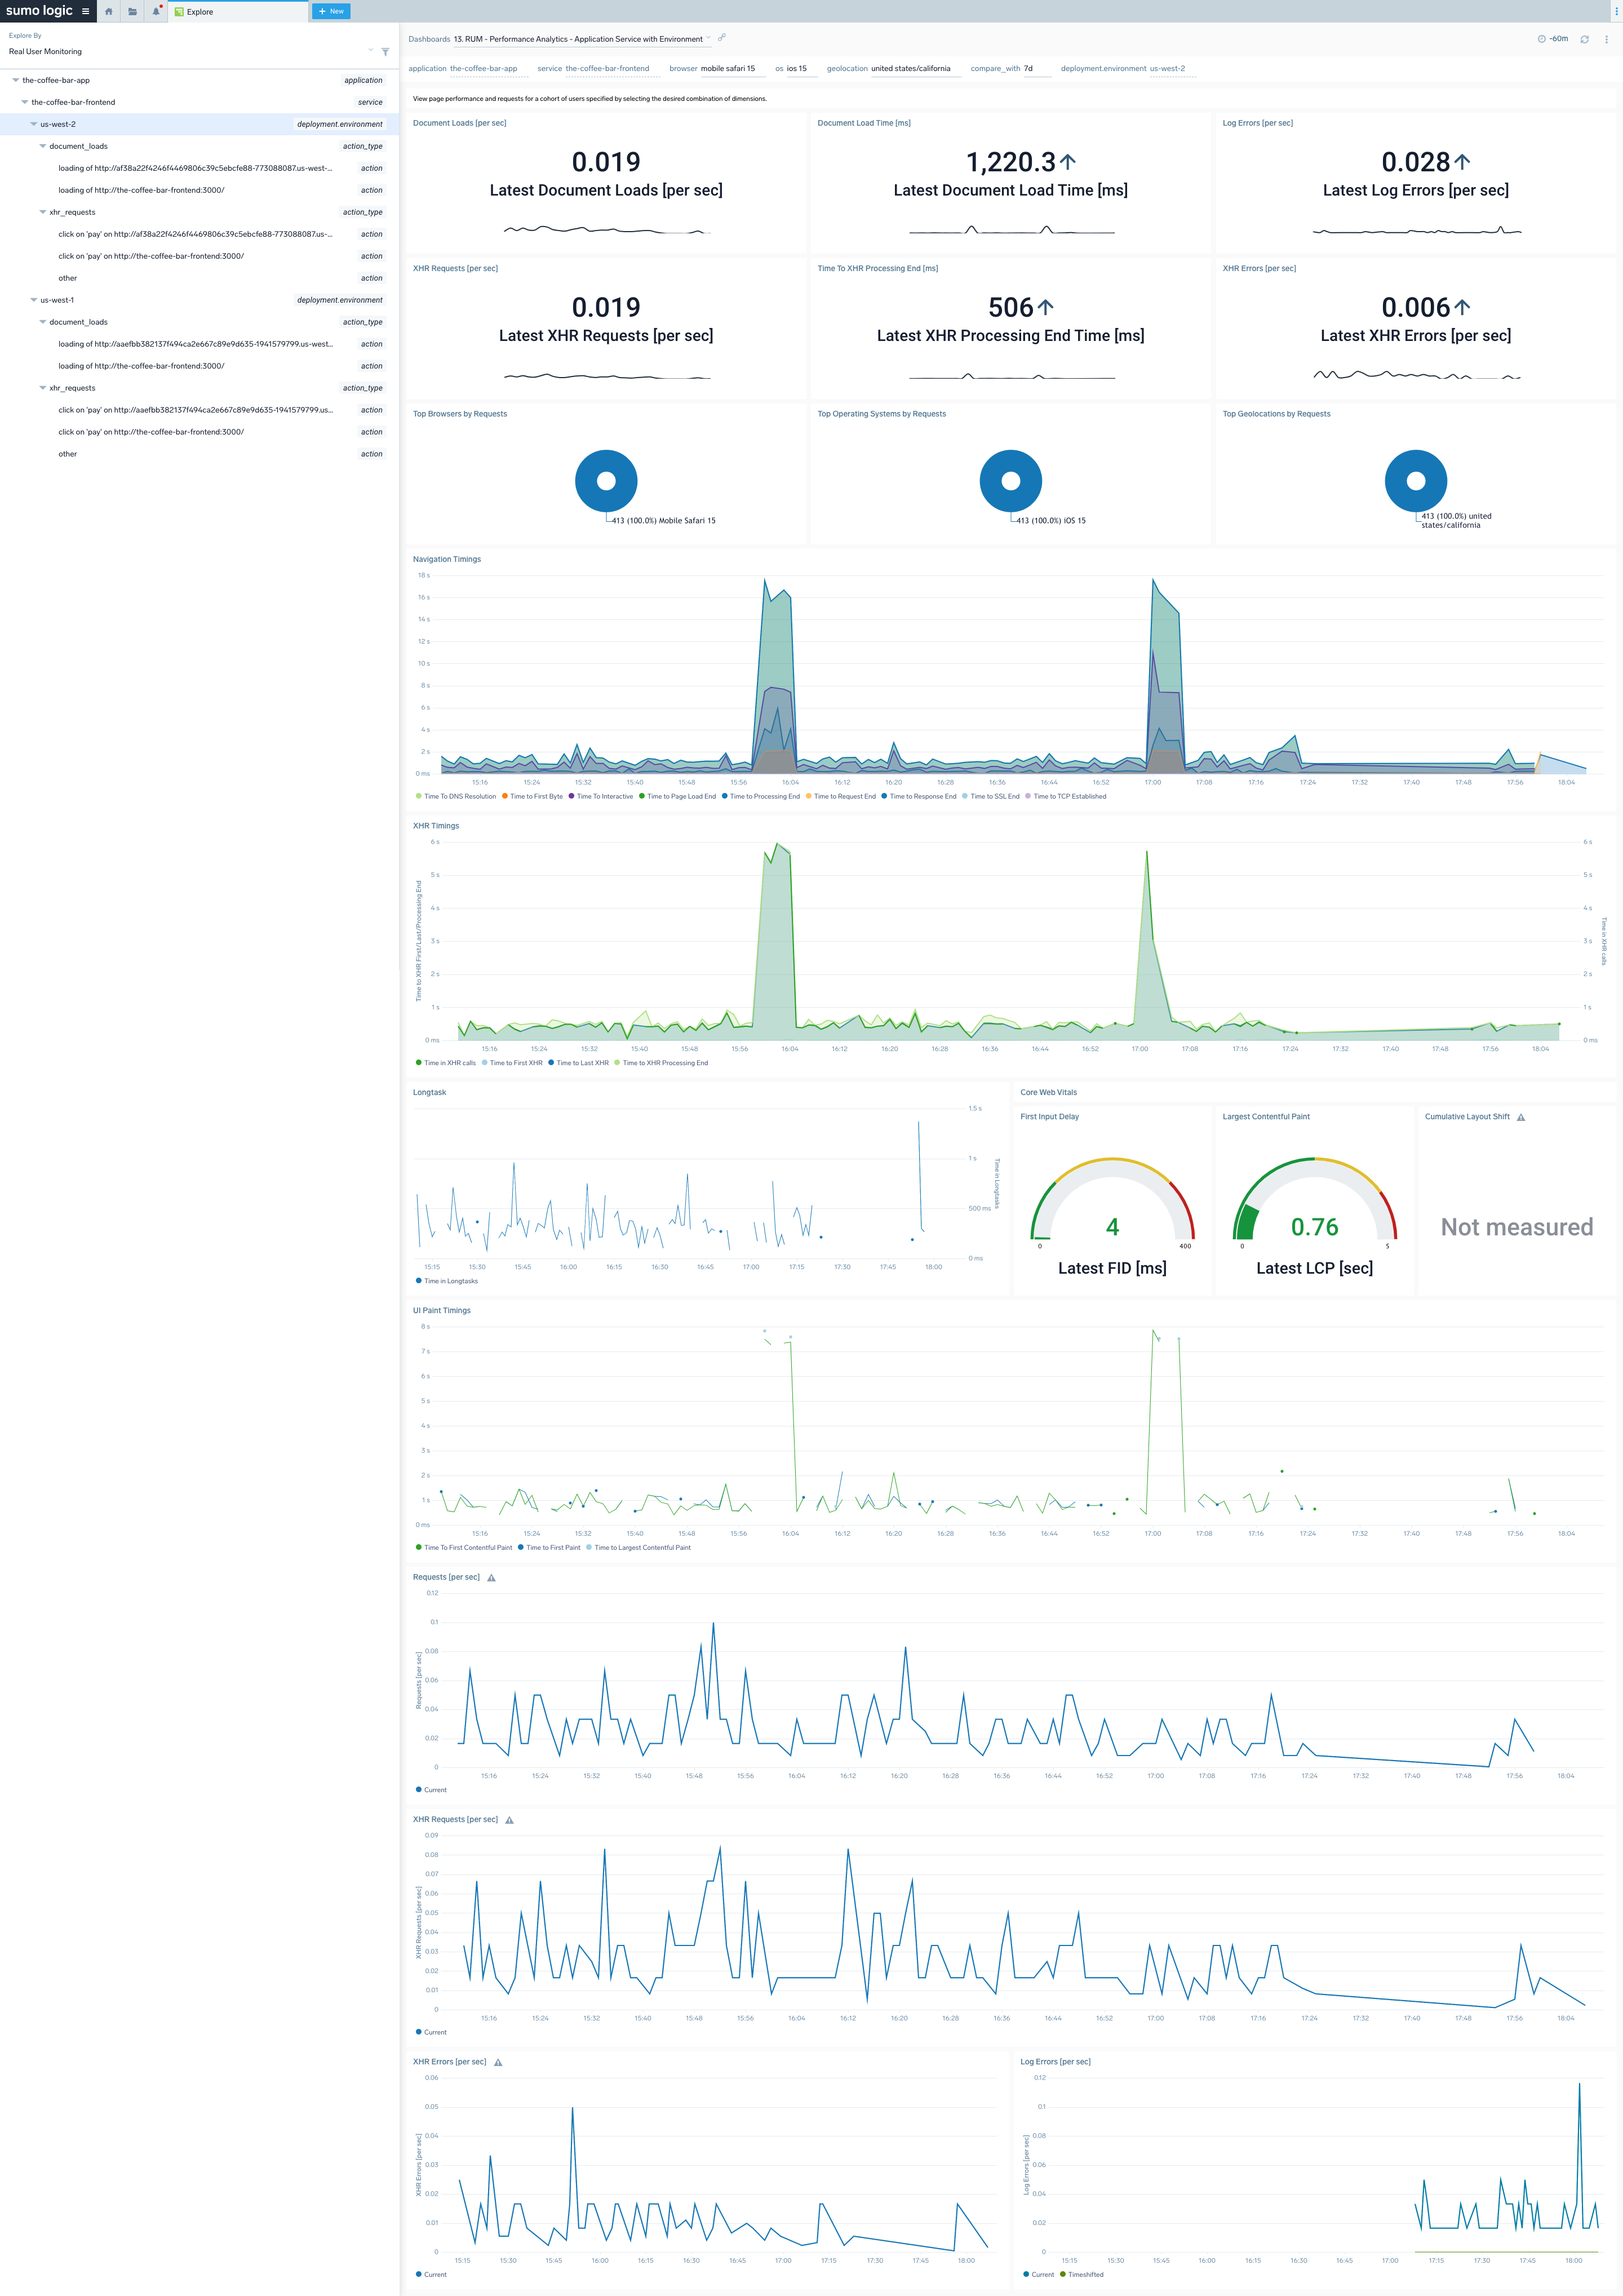The image size is (1623, 2296).
Task: Switch to the Explore tab
Action: [x=200, y=12]
